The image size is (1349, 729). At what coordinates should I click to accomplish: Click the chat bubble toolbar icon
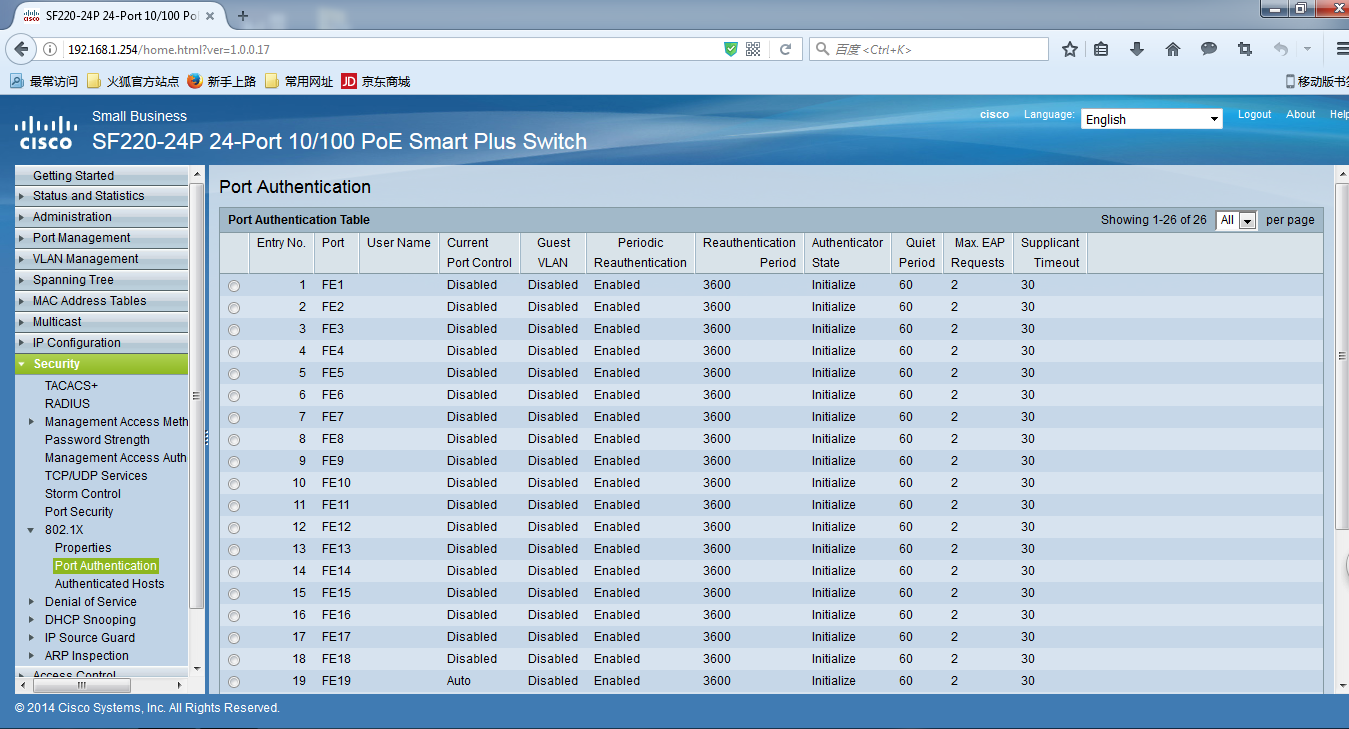click(x=1209, y=49)
